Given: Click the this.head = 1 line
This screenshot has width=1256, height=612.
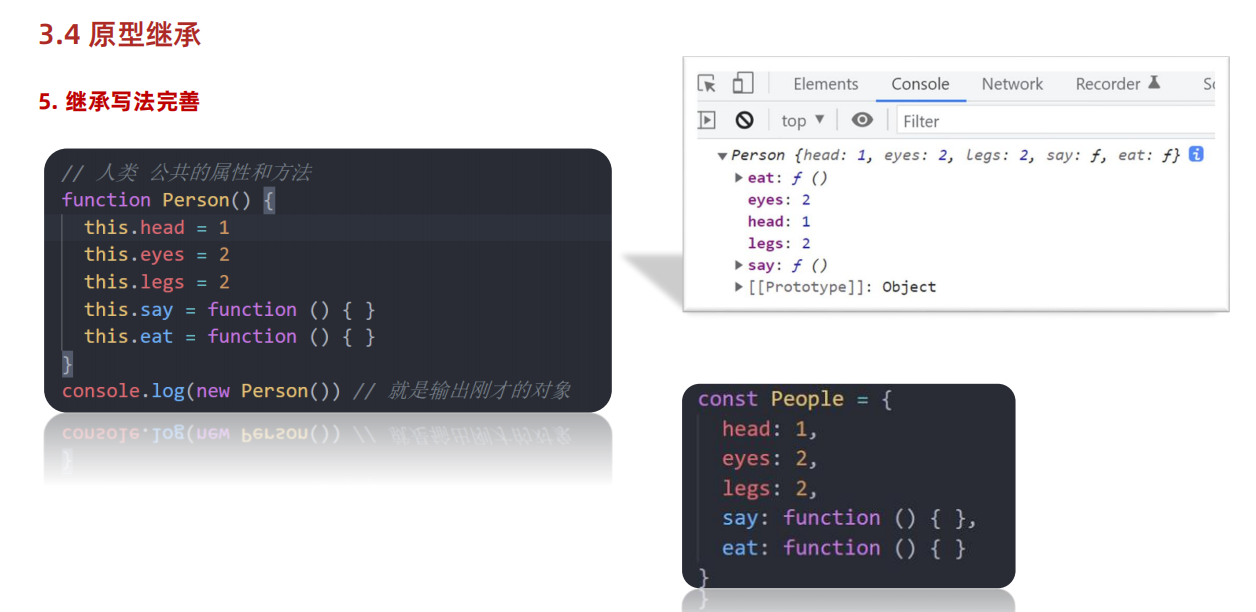Looking at the screenshot, I should tap(157, 227).
